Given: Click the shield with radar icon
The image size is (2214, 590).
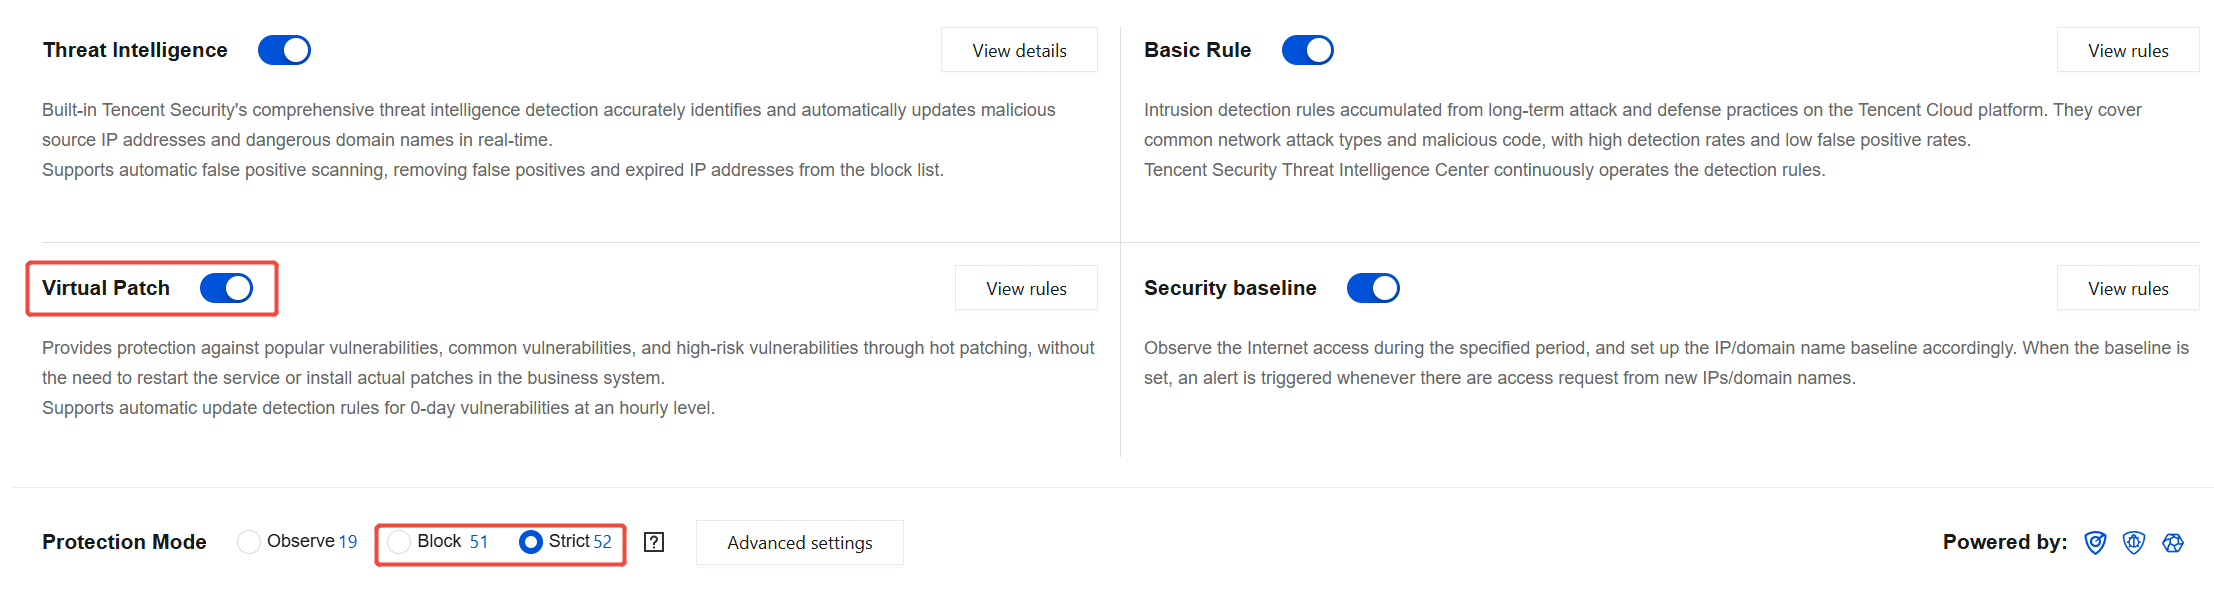Looking at the screenshot, I should (2095, 542).
